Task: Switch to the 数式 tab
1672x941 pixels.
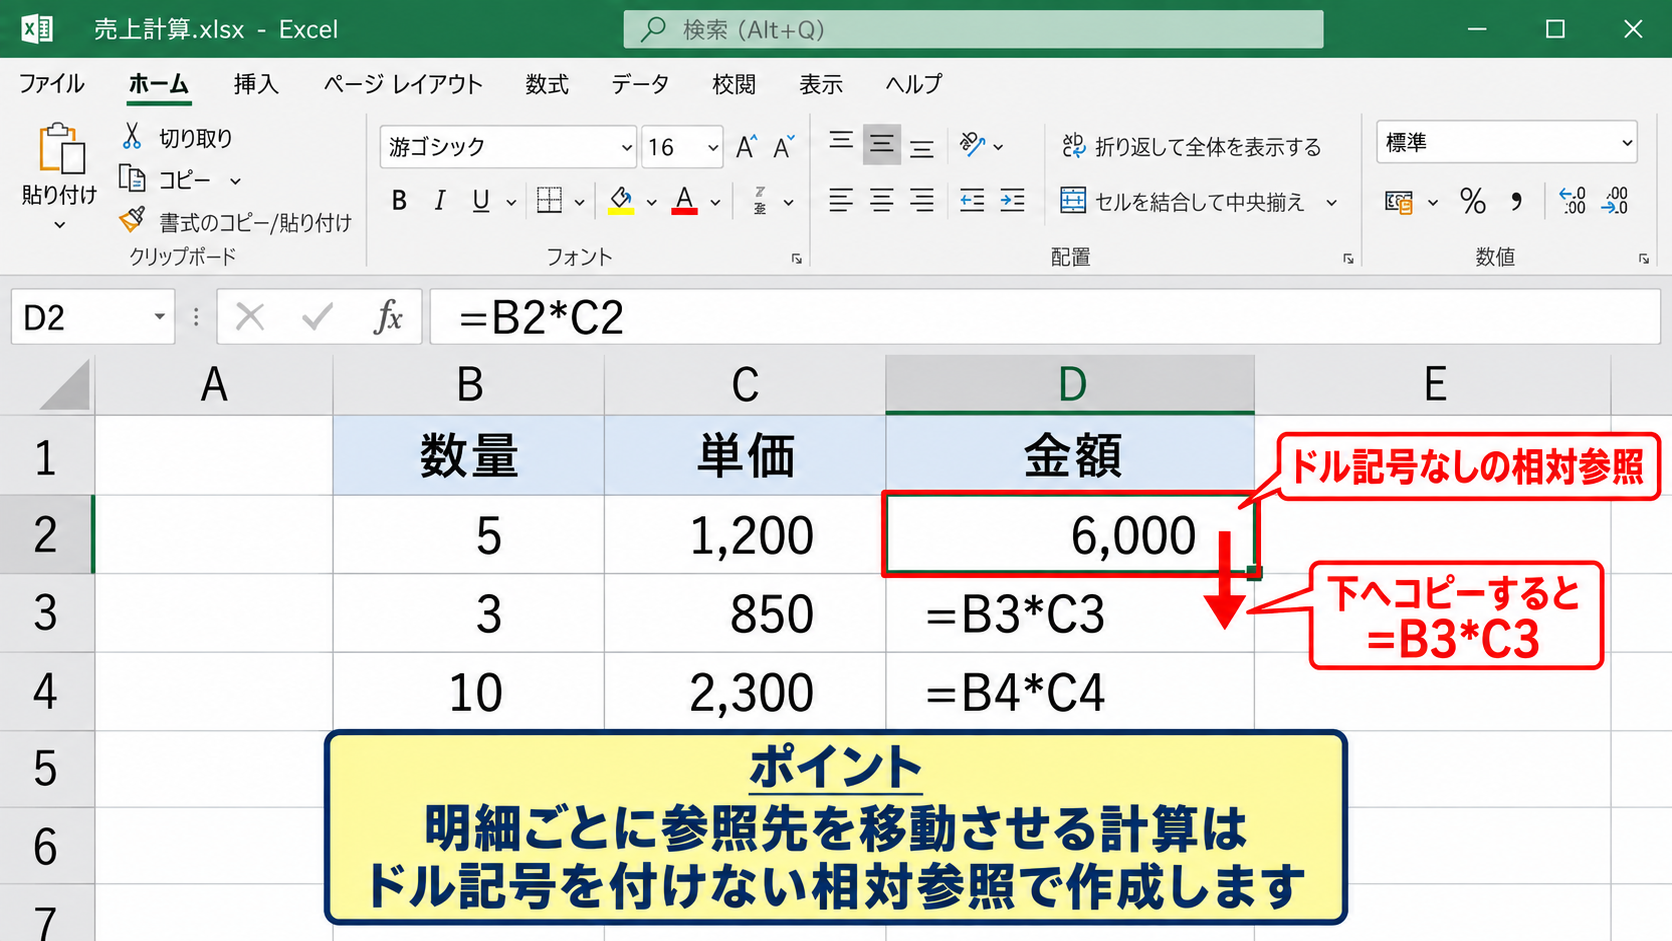Action: (547, 84)
